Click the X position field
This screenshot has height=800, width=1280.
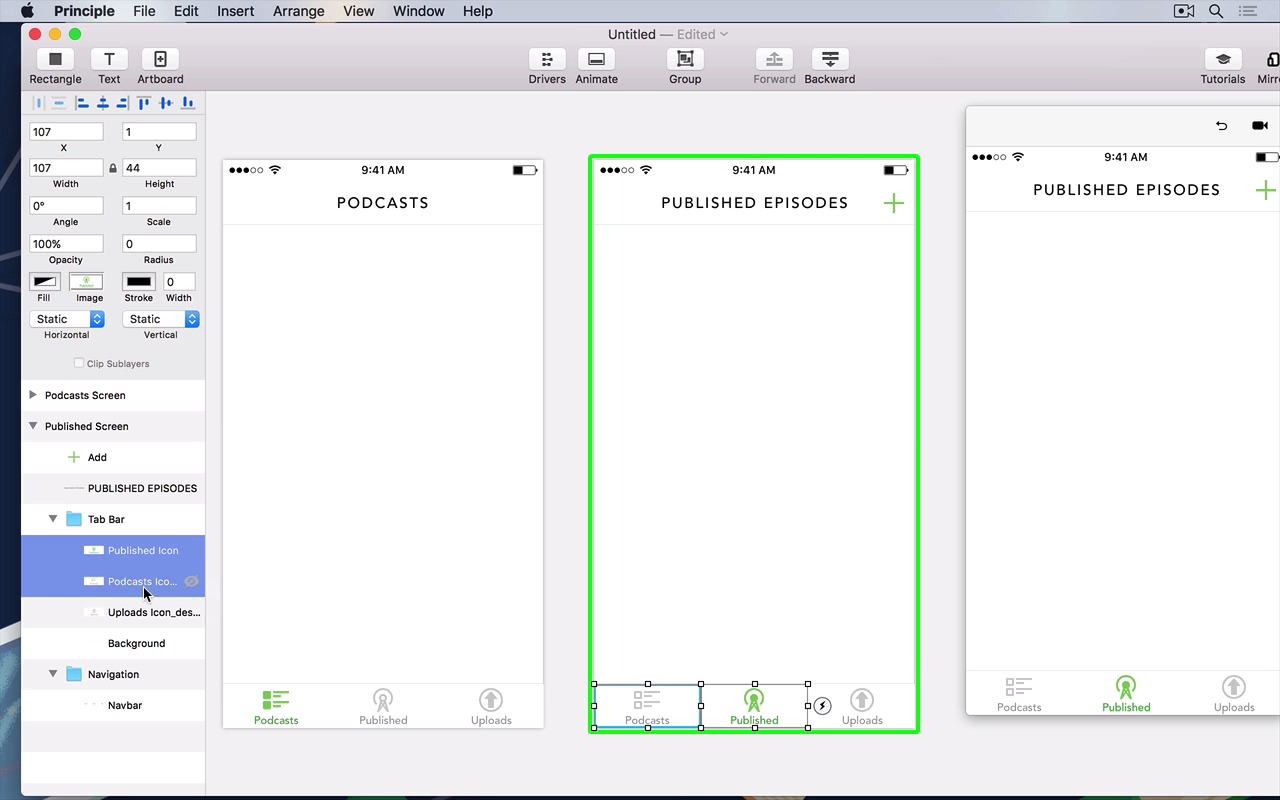[67, 132]
